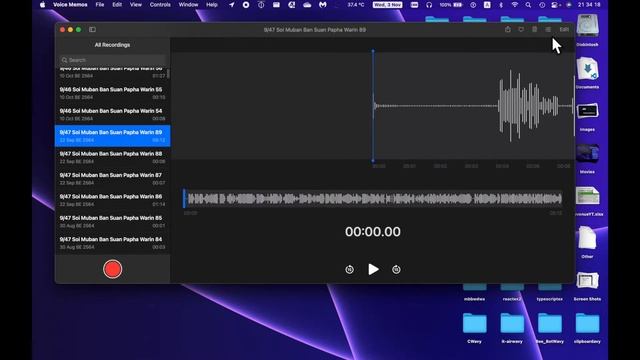Click the Malwarebytes M menu bar icon

click(x=323, y=5)
